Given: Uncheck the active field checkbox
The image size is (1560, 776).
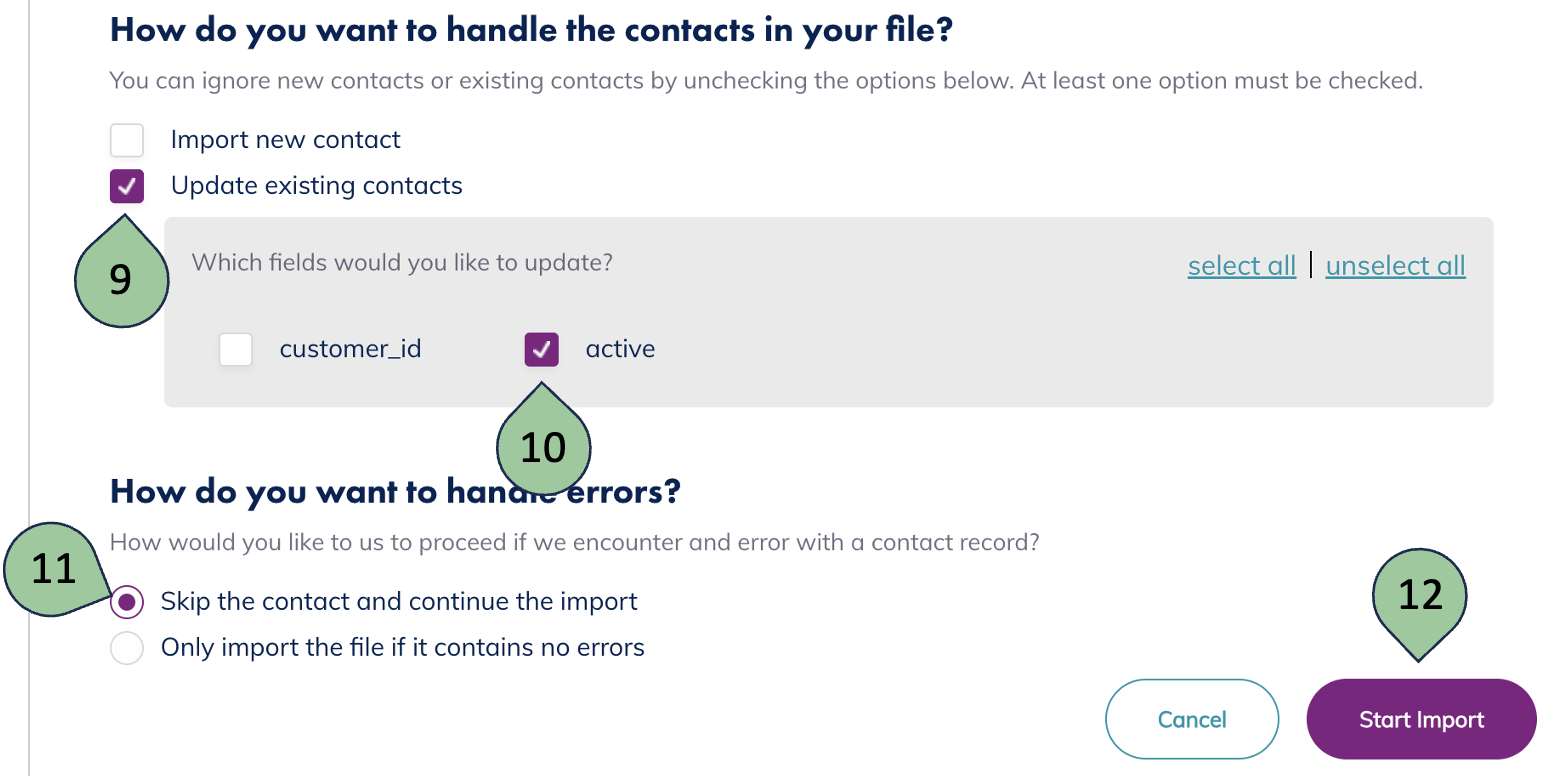Looking at the screenshot, I should point(542,350).
